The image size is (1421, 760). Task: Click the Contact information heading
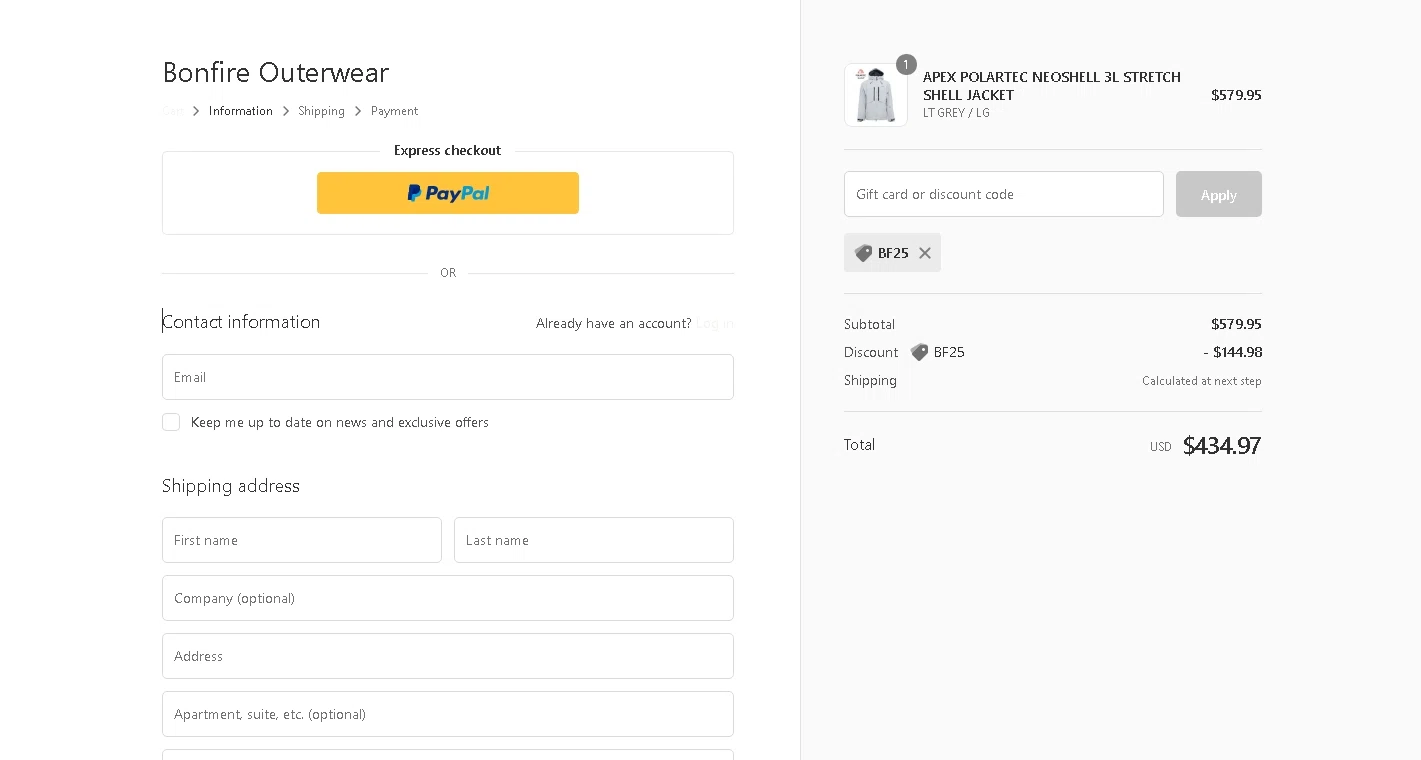tap(241, 322)
